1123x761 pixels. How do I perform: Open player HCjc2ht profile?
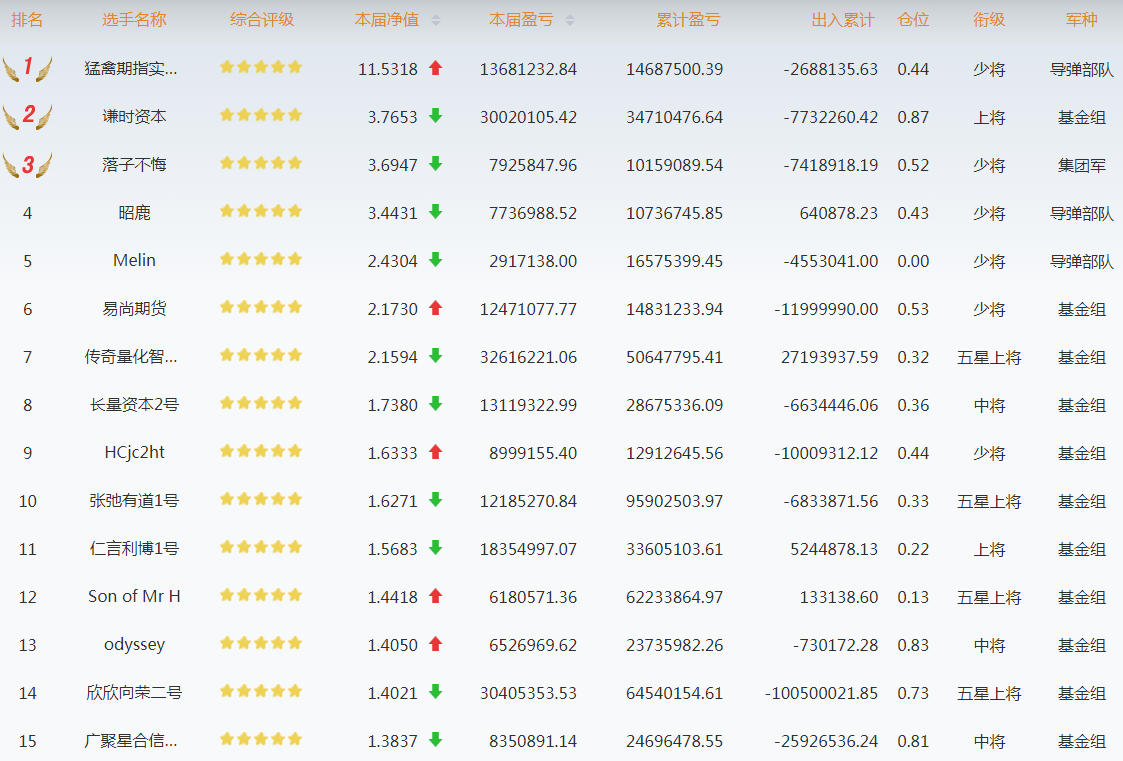pyautogui.click(x=134, y=452)
